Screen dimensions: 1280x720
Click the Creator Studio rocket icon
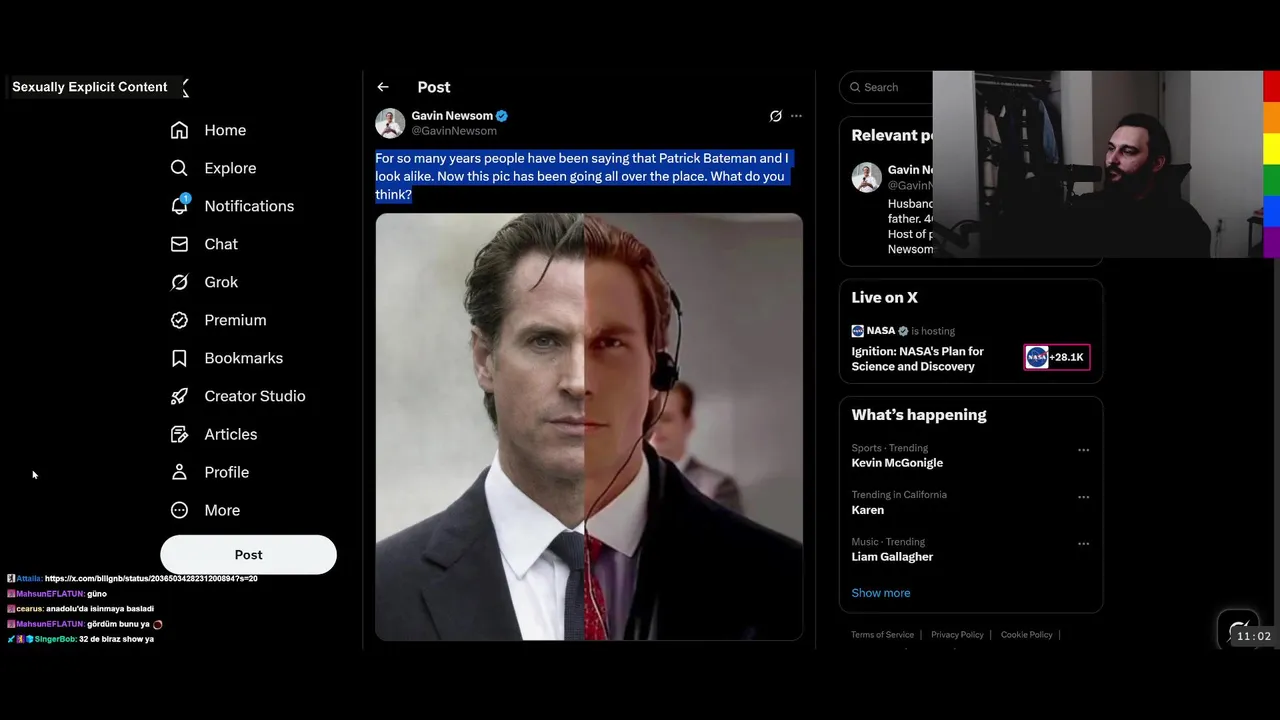coord(179,396)
